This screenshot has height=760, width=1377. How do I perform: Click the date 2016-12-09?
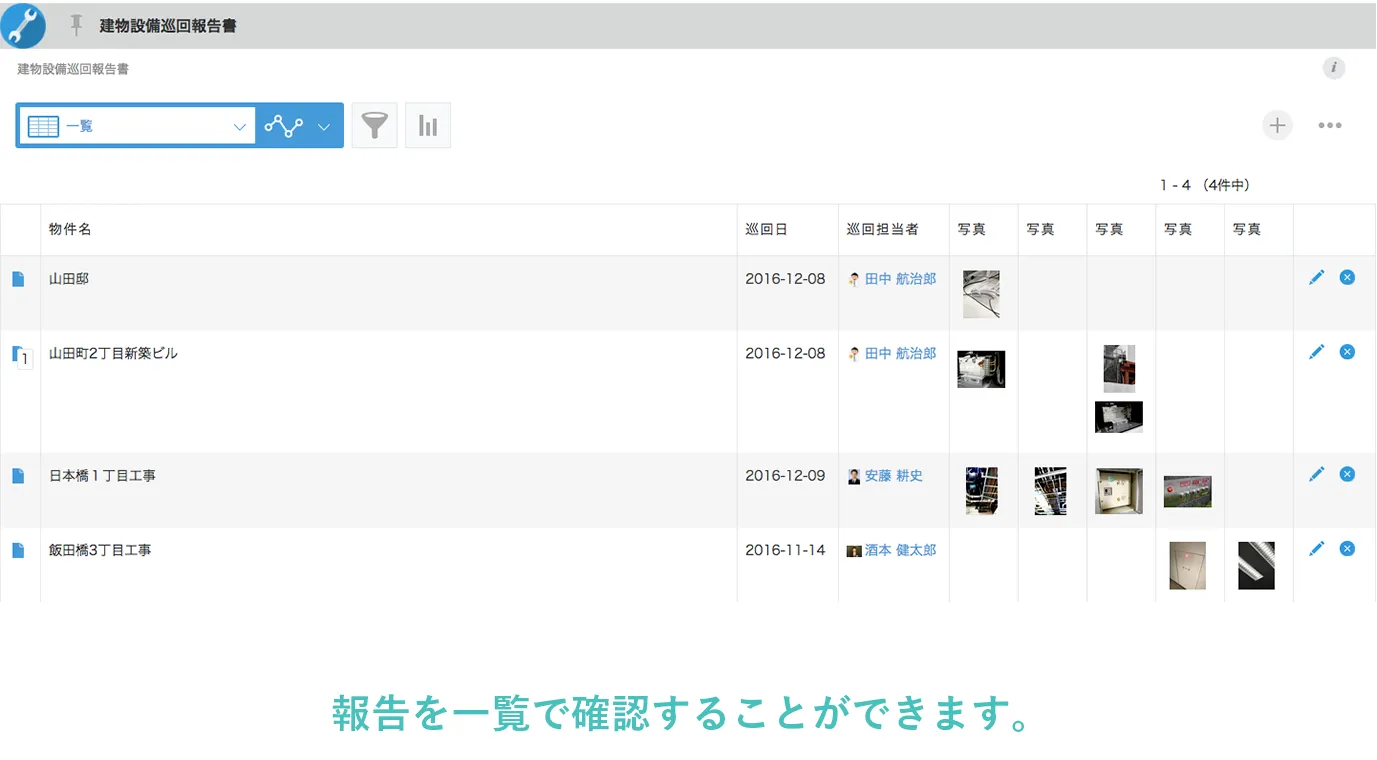click(785, 476)
